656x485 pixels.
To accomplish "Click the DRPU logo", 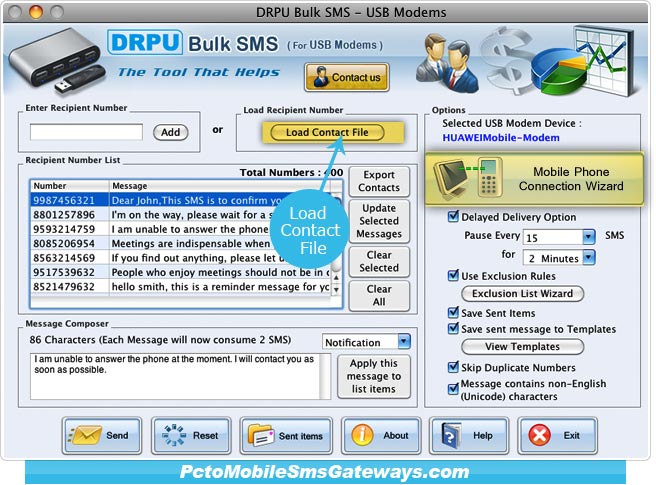I will pos(145,42).
